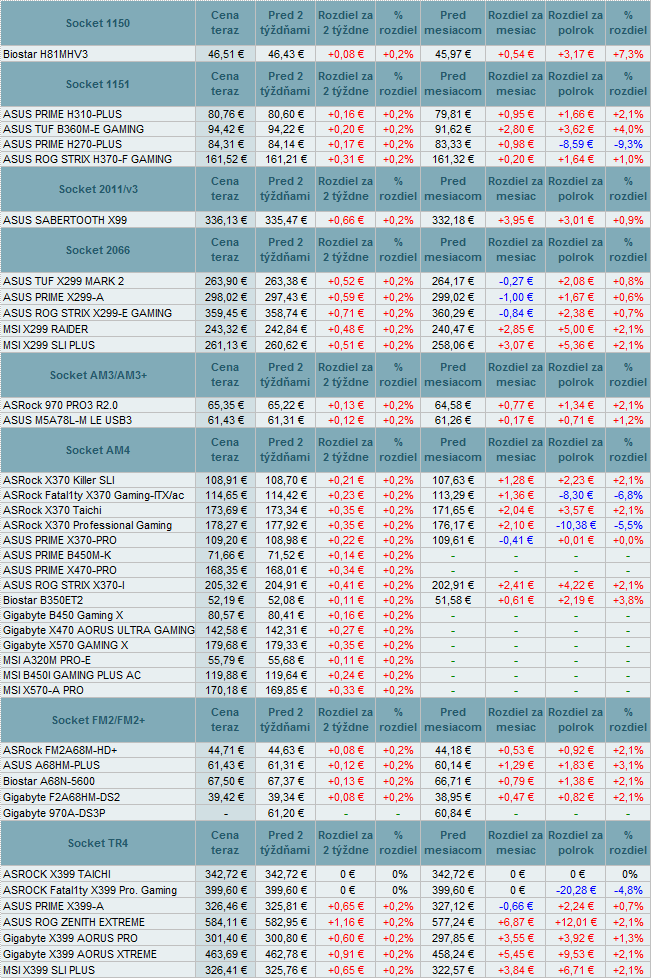This screenshot has width=651, height=978.
Task: Select the 336,13 € price of SABERTOOTH X99
Action: [226, 219]
